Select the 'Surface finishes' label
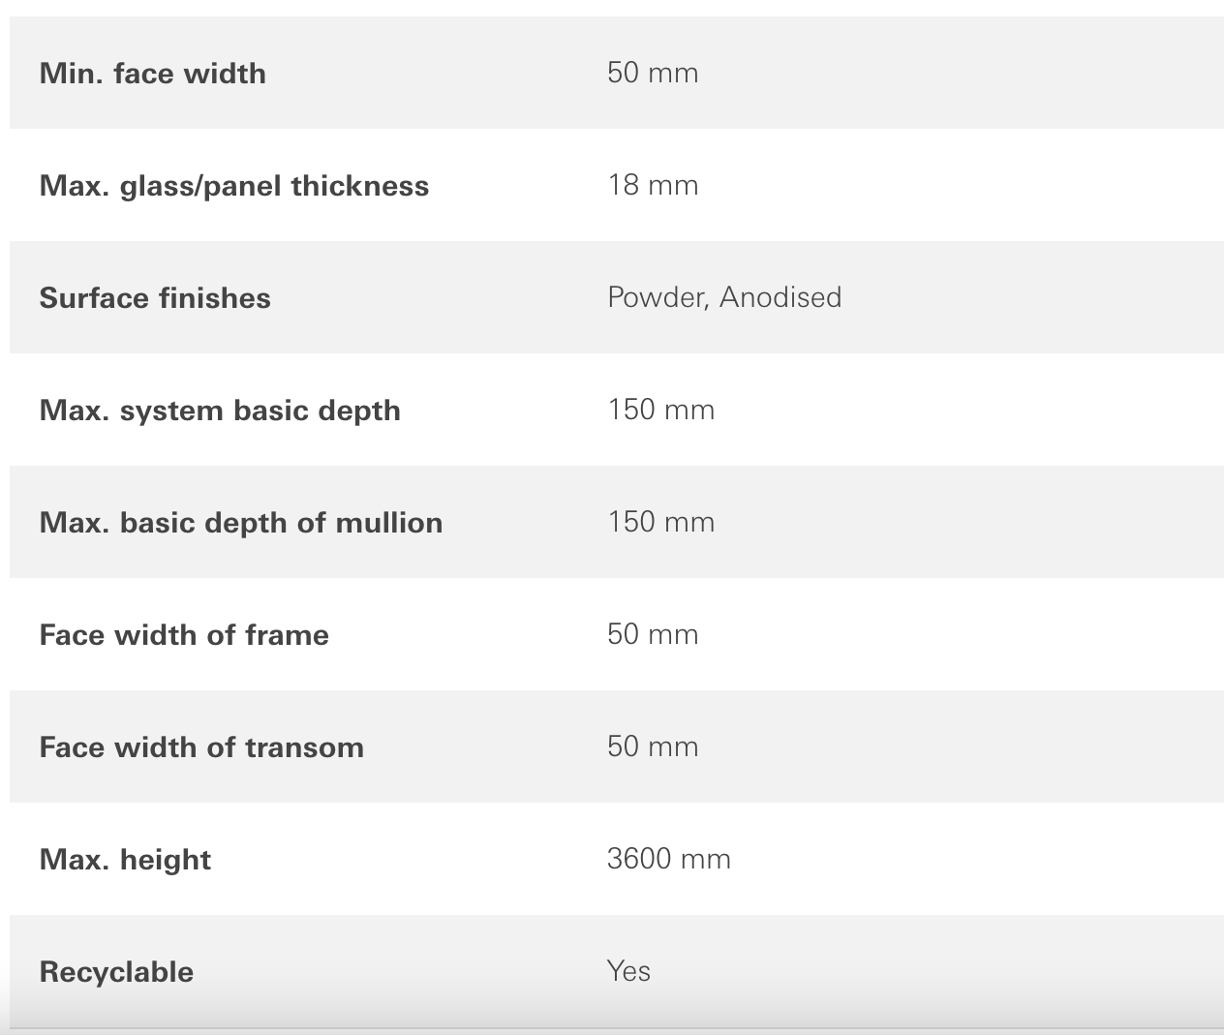The height and width of the screenshot is (1036, 1224). (155, 298)
